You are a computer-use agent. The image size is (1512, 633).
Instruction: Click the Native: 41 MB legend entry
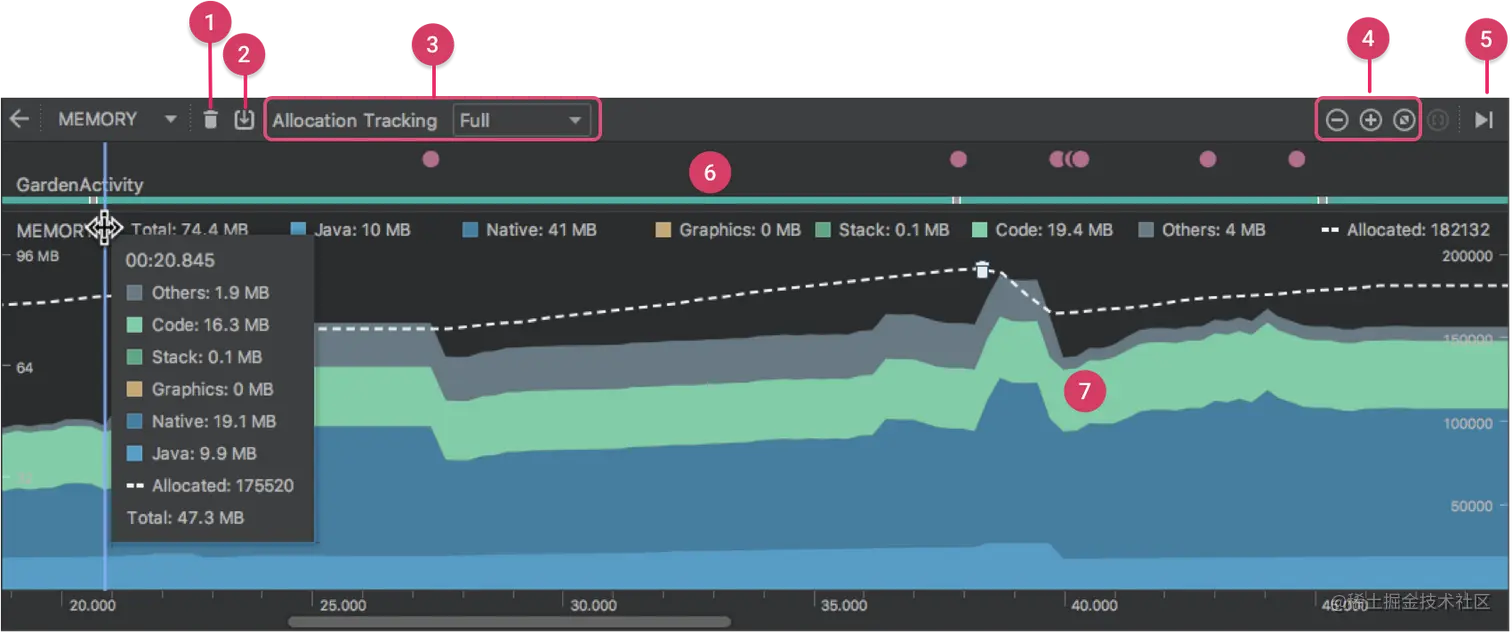(529, 230)
